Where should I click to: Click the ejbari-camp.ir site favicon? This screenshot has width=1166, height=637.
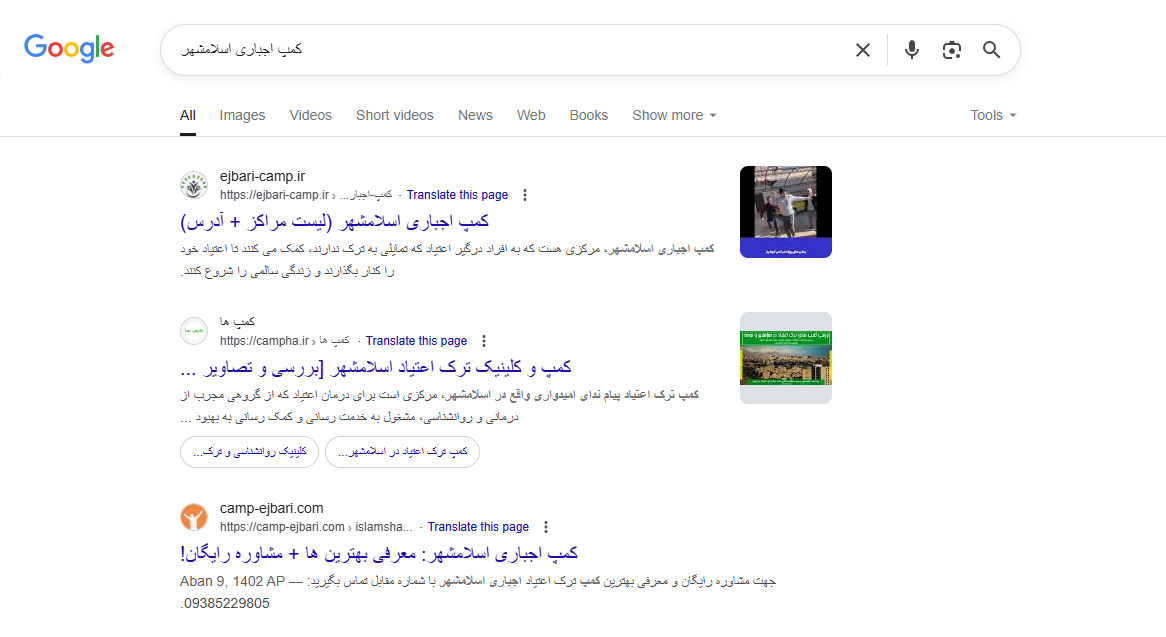[194, 185]
